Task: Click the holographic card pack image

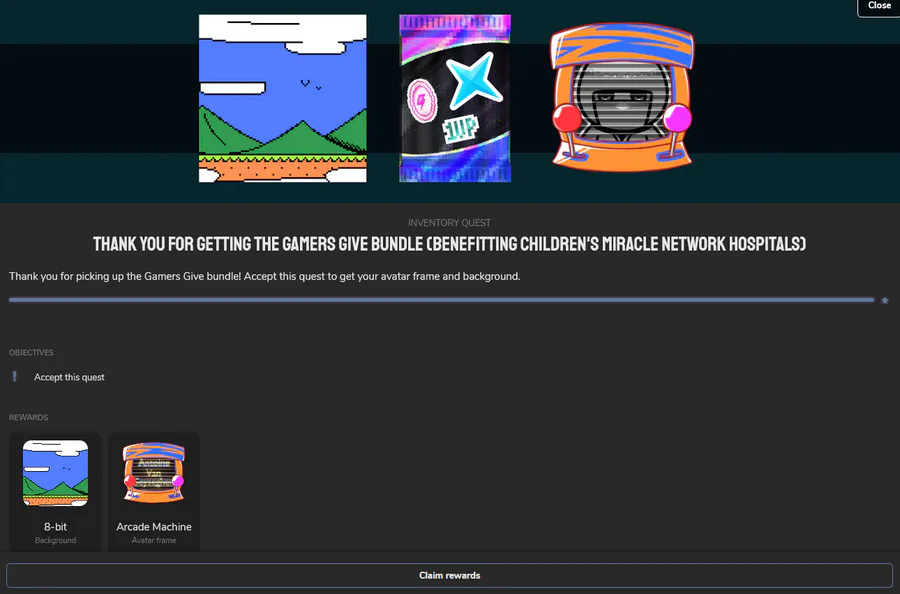Action: coord(455,98)
